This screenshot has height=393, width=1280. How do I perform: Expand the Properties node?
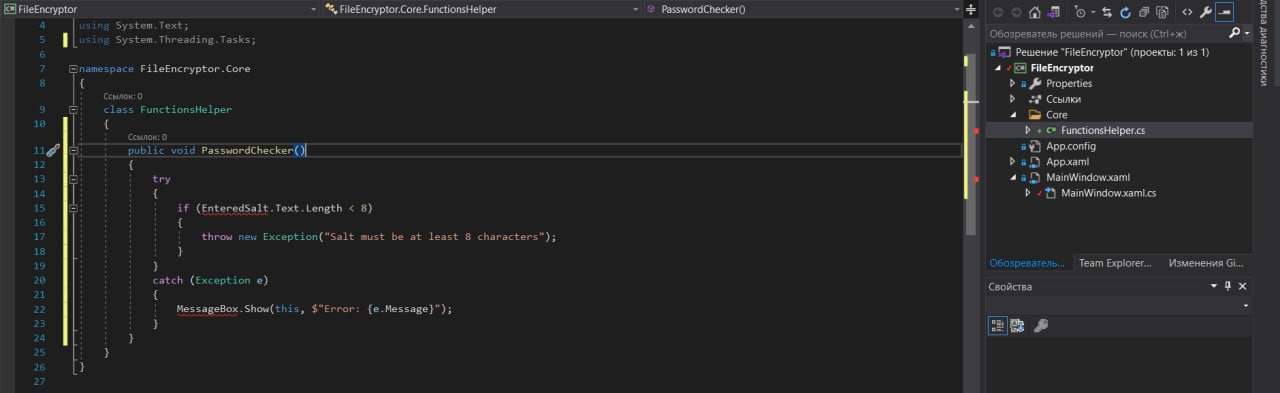pos(1012,84)
